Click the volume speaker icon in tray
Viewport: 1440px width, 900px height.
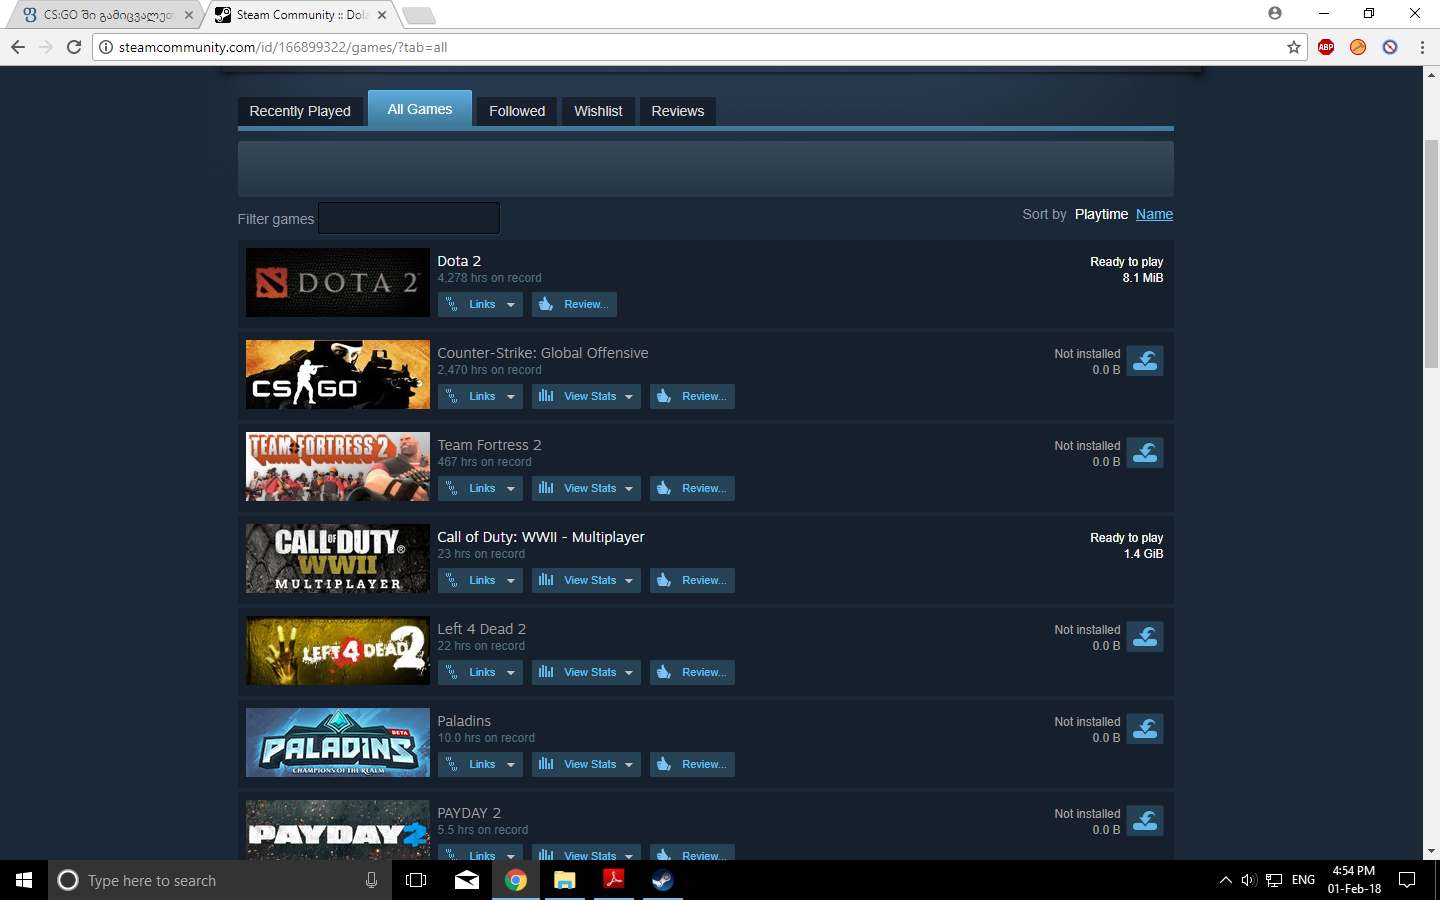[x=1249, y=880]
